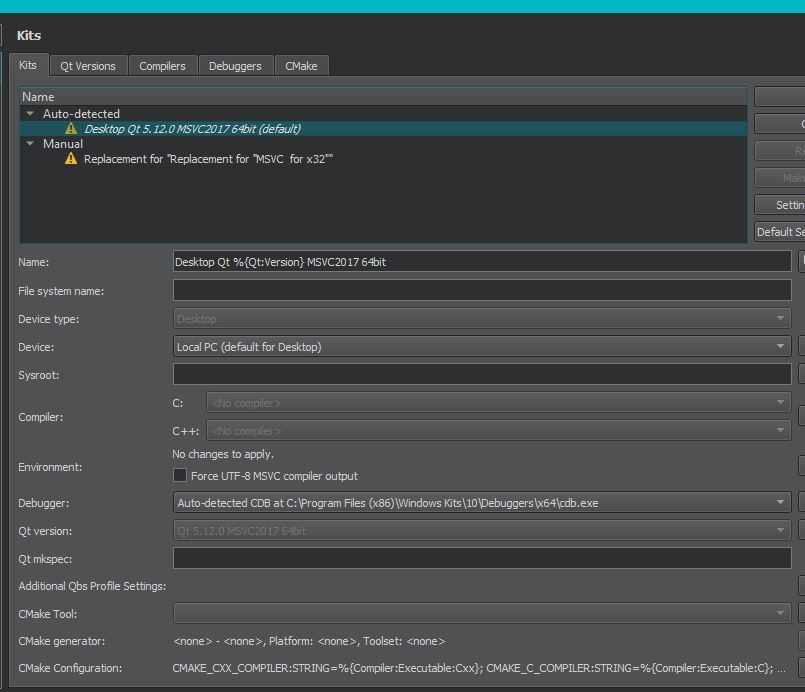The width and height of the screenshot is (805, 692).
Task: Collapse the Manual kits group
Action: 30,144
